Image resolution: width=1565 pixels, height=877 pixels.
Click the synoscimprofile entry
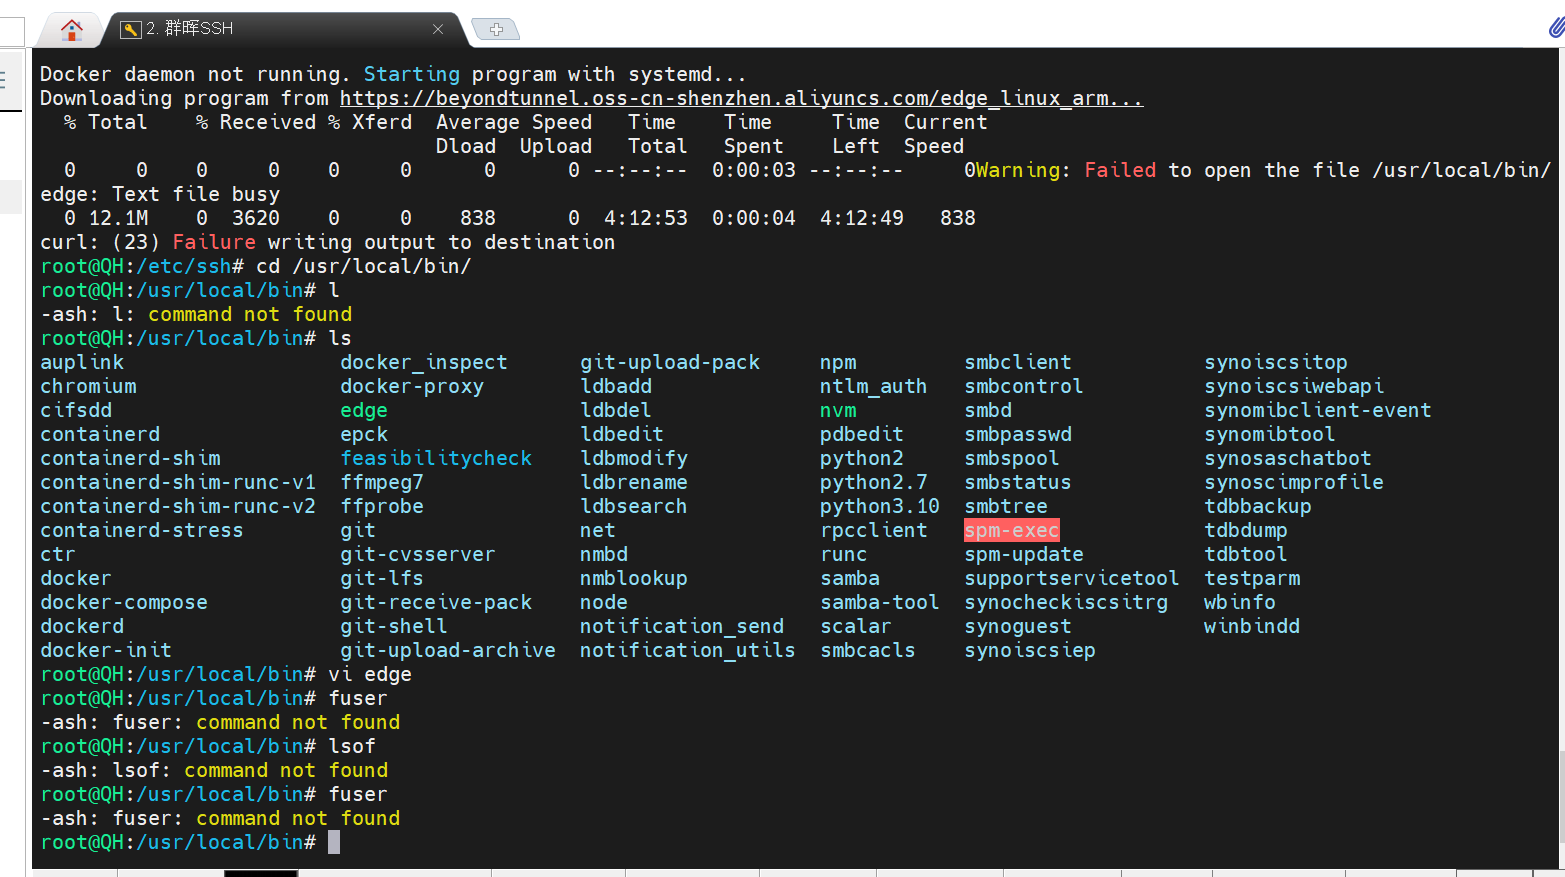pyautogui.click(x=1294, y=482)
